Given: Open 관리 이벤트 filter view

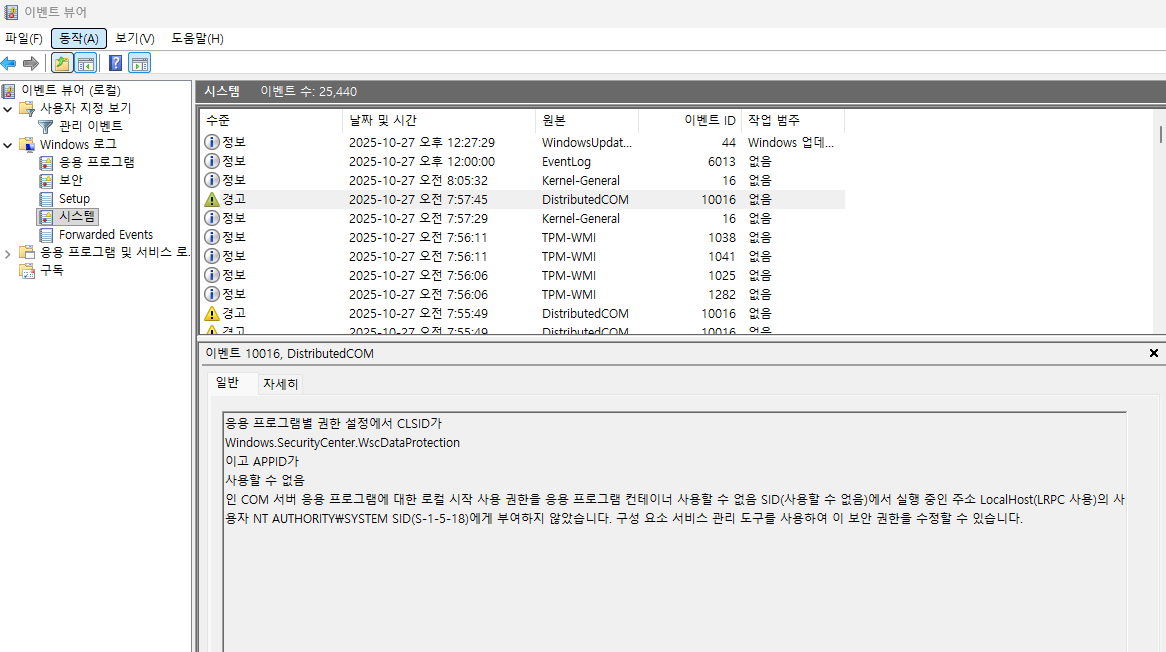Looking at the screenshot, I should pyautogui.click(x=91, y=126).
